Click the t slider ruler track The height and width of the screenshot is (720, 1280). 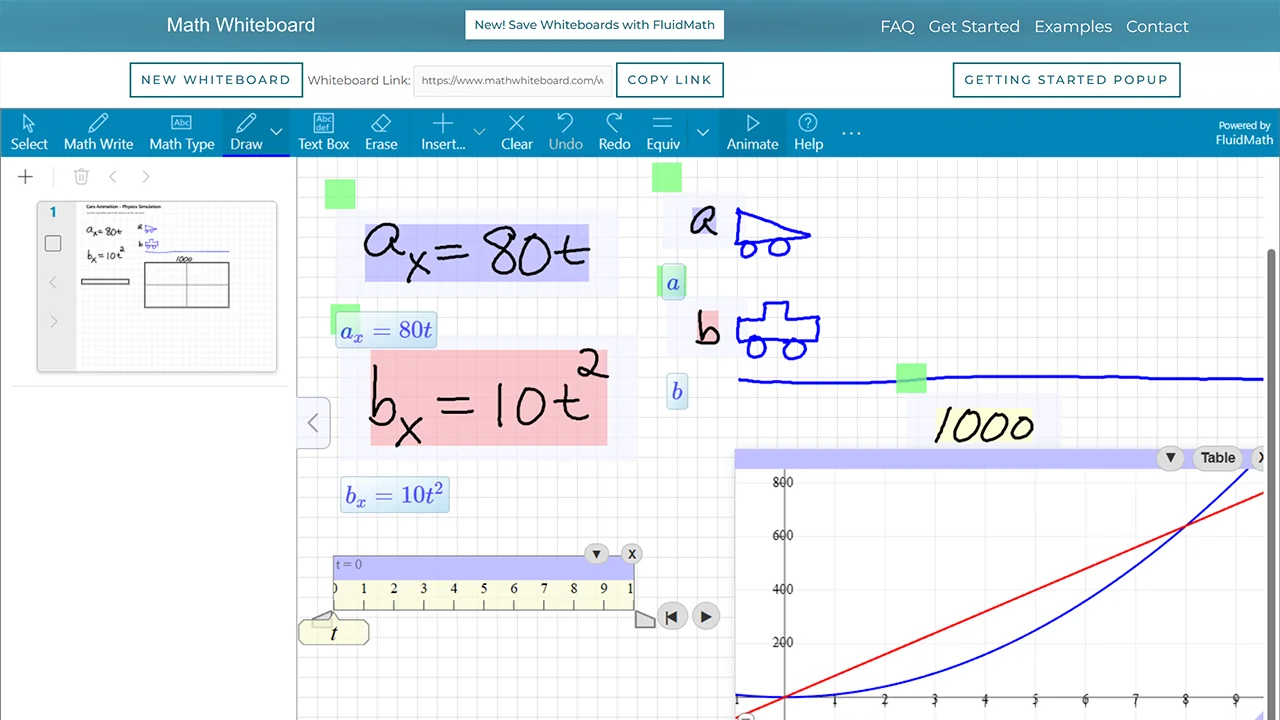[483, 596]
